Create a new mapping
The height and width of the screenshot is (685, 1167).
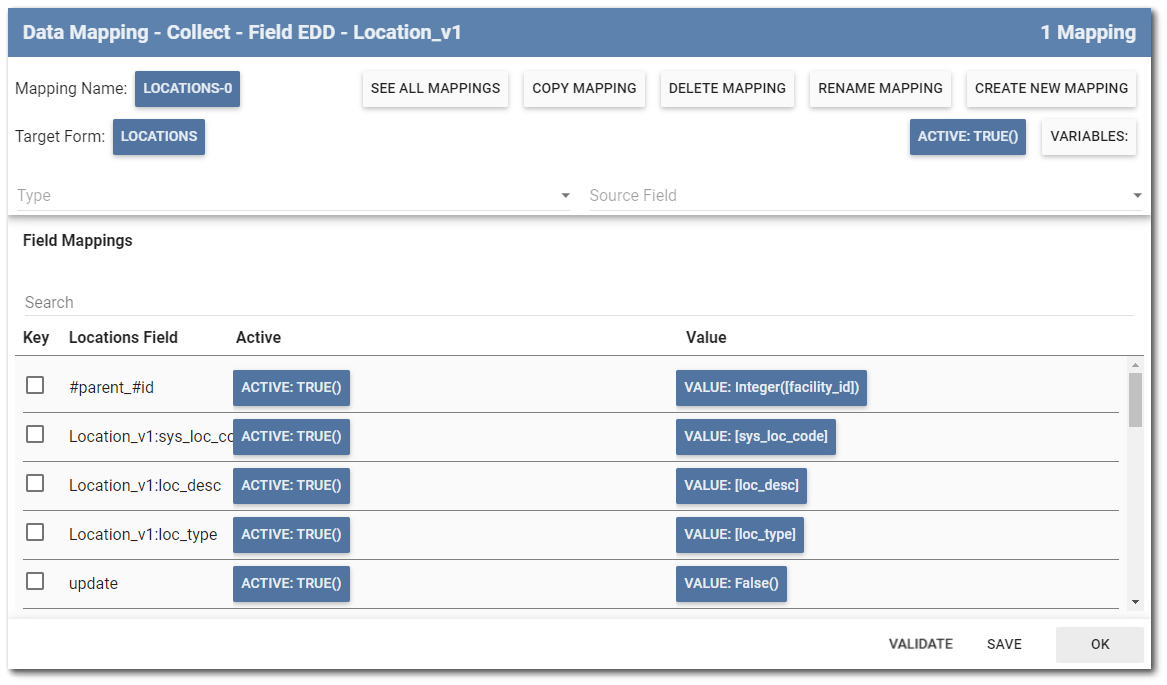point(1051,88)
